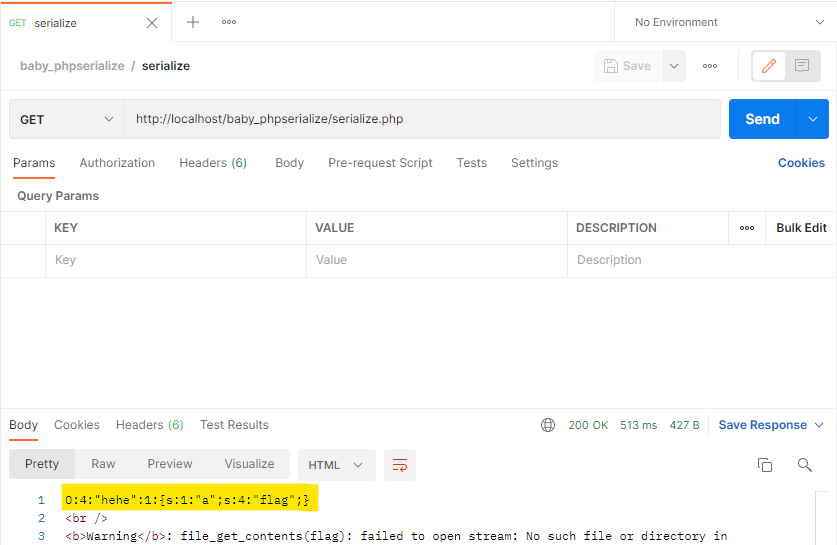This screenshot has width=837, height=545.
Task: Open the comments icon panel
Action: point(802,66)
